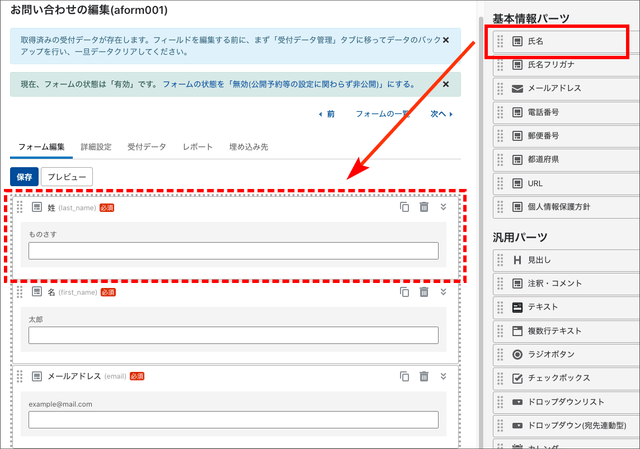Click link to set form status to 無効
This screenshot has height=449, width=640.
(x=289, y=84)
